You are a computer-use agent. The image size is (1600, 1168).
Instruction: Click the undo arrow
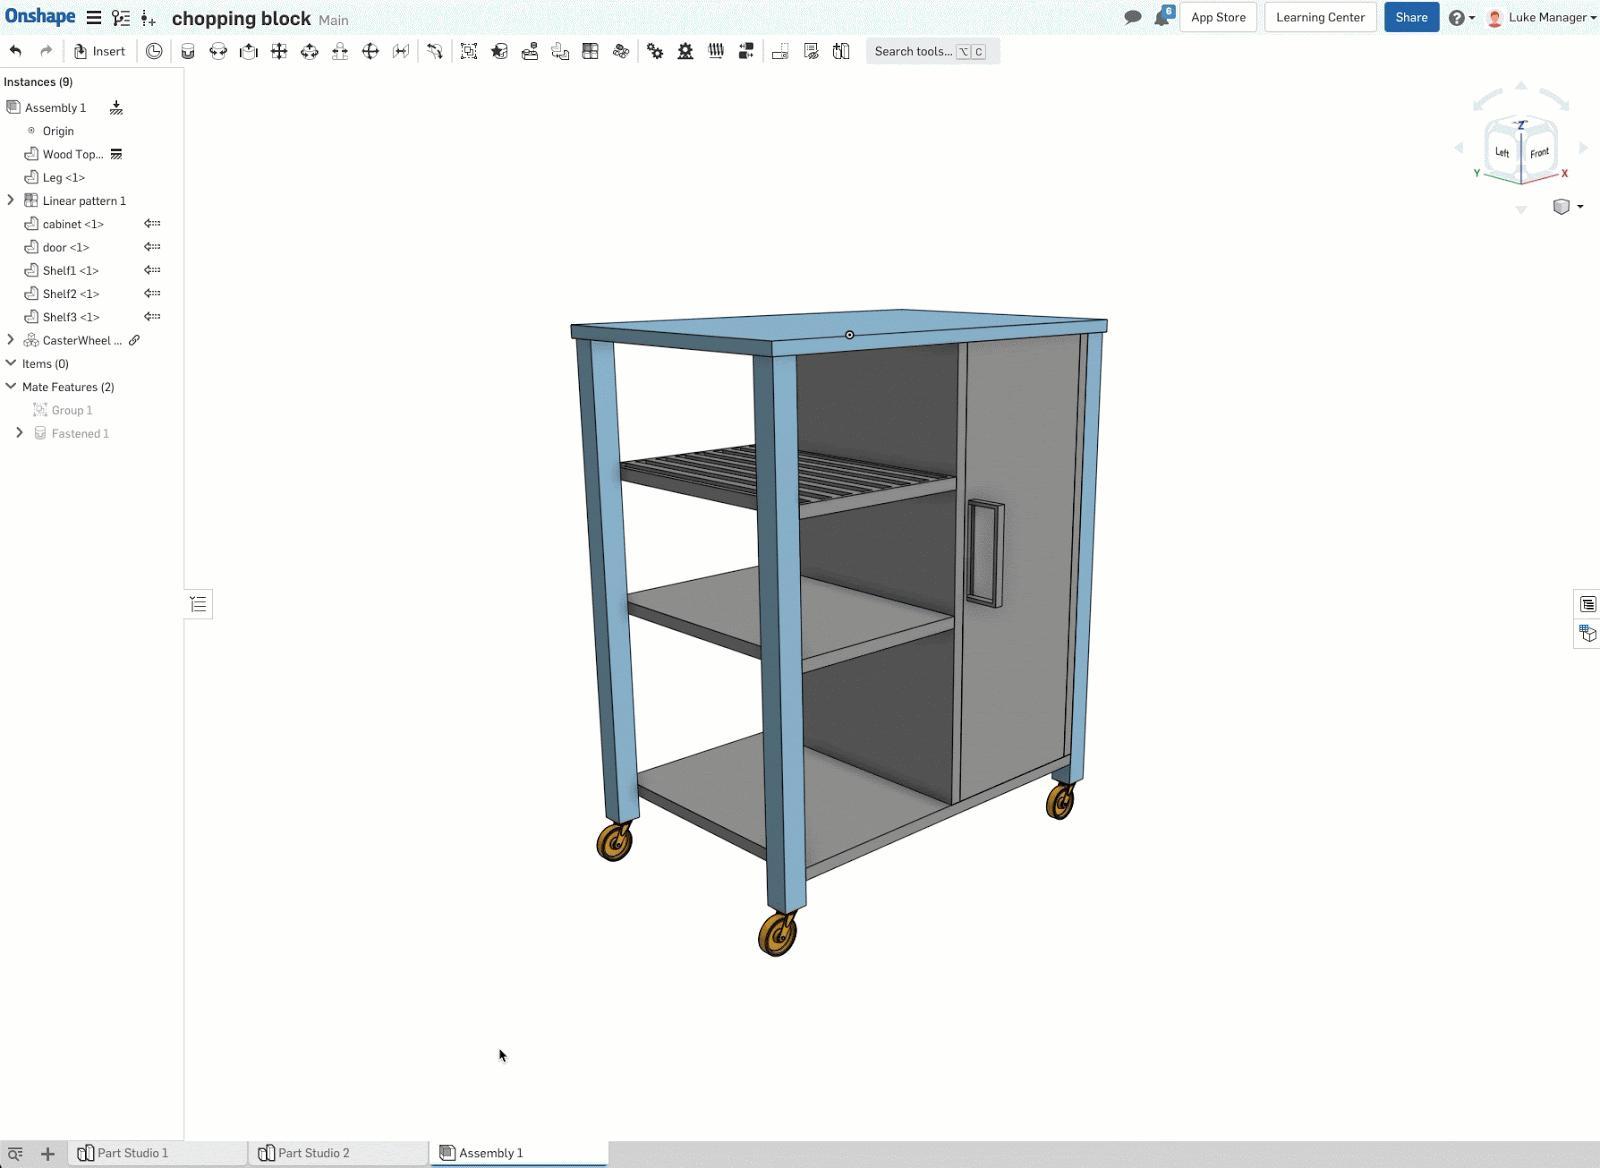click(x=14, y=51)
